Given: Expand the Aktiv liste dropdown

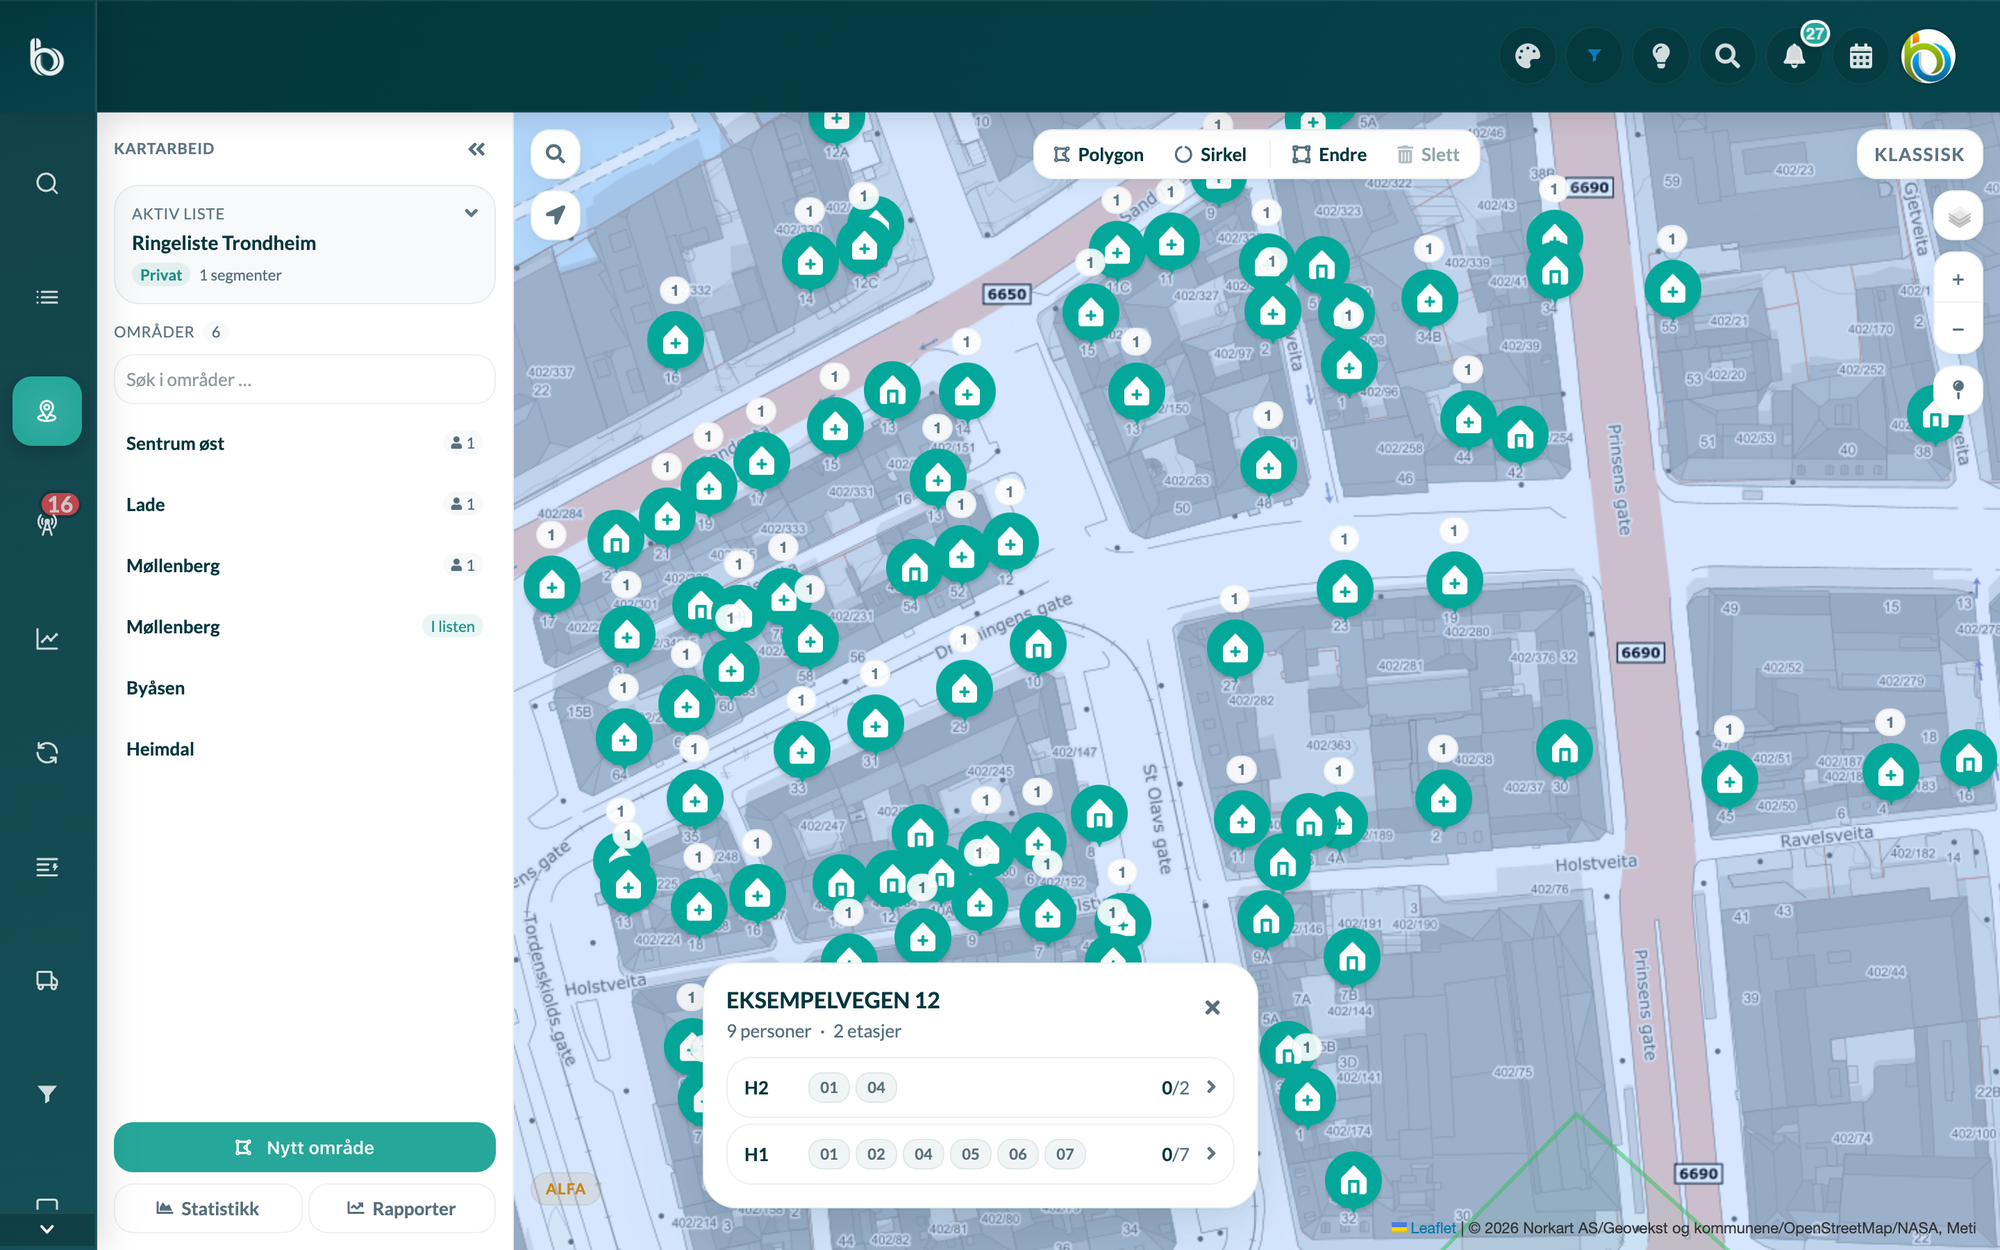Looking at the screenshot, I should pos(471,213).
